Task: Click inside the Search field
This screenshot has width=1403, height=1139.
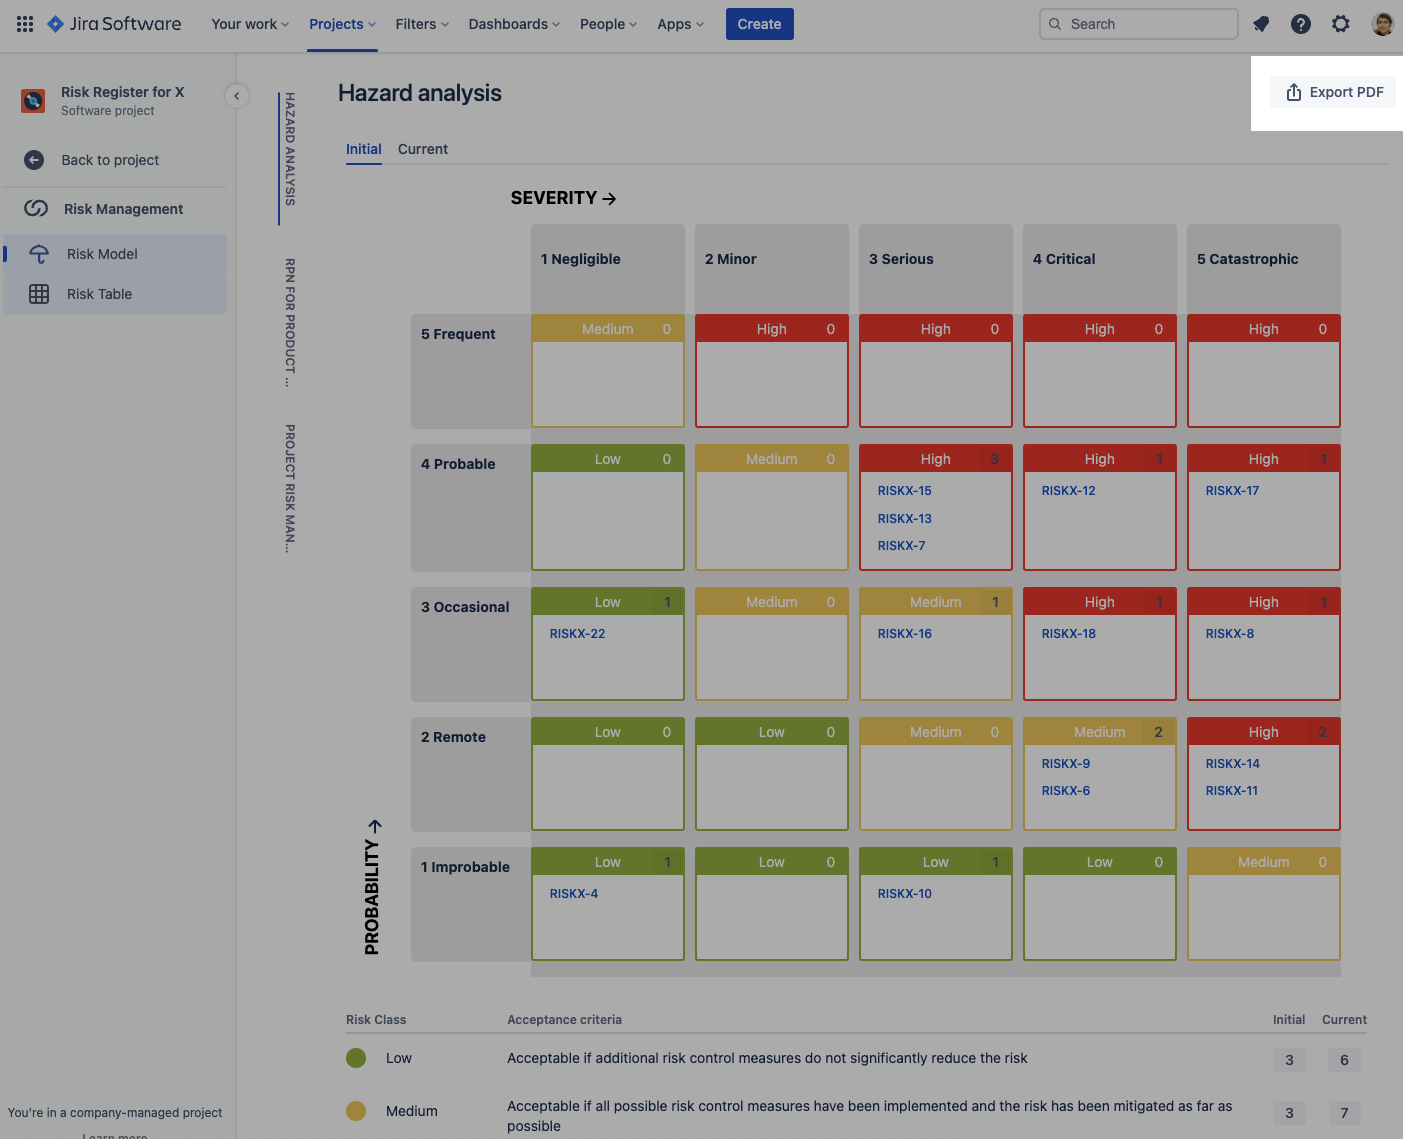Action: tap(1138, 23)
